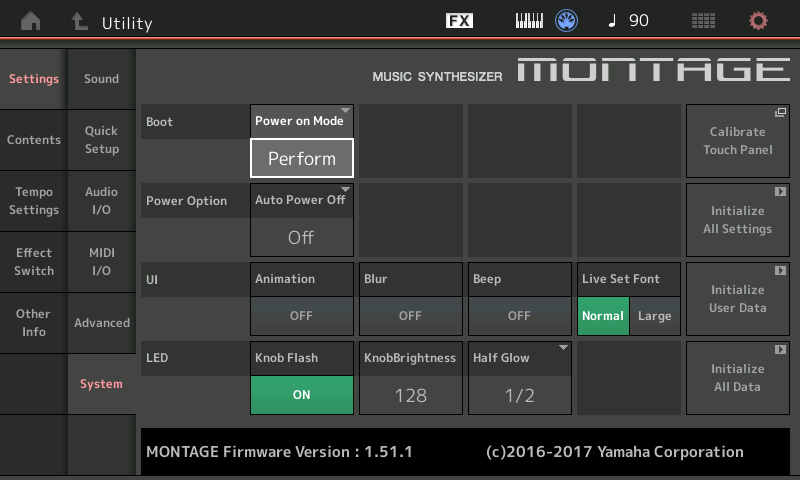
Task: Toggle the Animation OFF switch
Action: (x=301, y=315)
